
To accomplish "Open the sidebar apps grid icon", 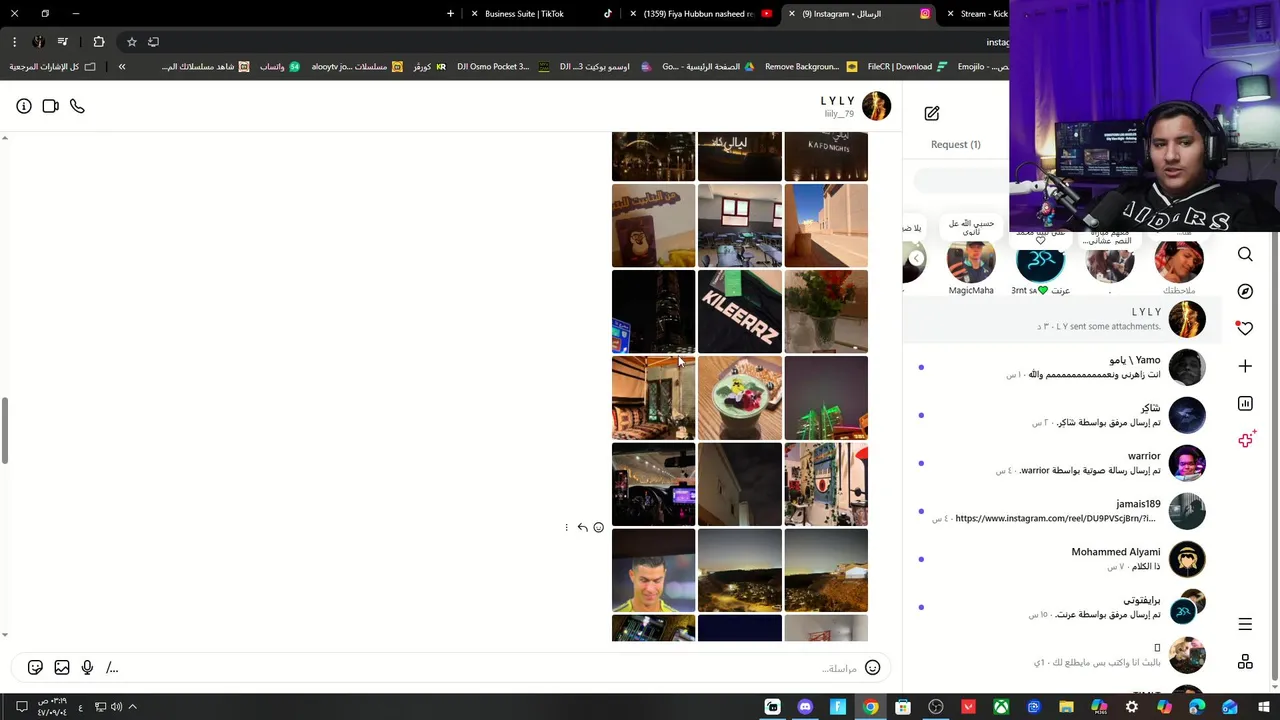I will coord(1245,661).
